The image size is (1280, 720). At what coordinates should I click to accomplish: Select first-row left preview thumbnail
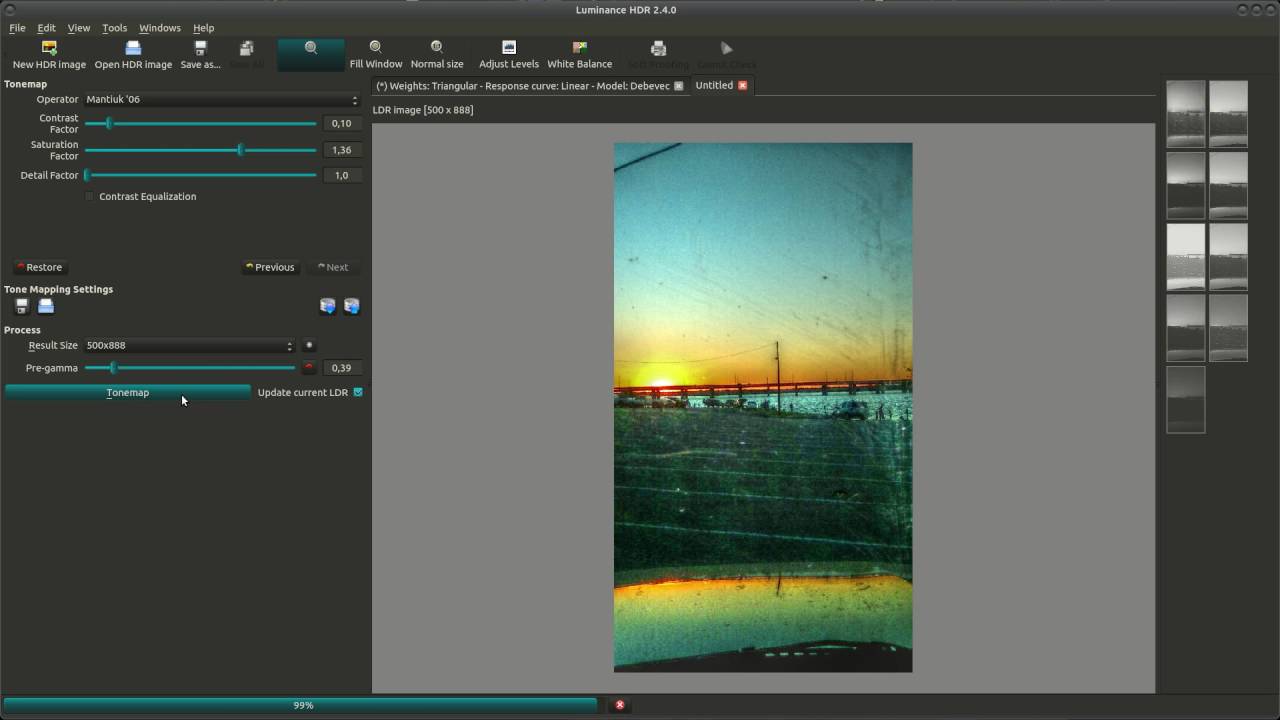pyautogui.click(x=1186, y=114)
